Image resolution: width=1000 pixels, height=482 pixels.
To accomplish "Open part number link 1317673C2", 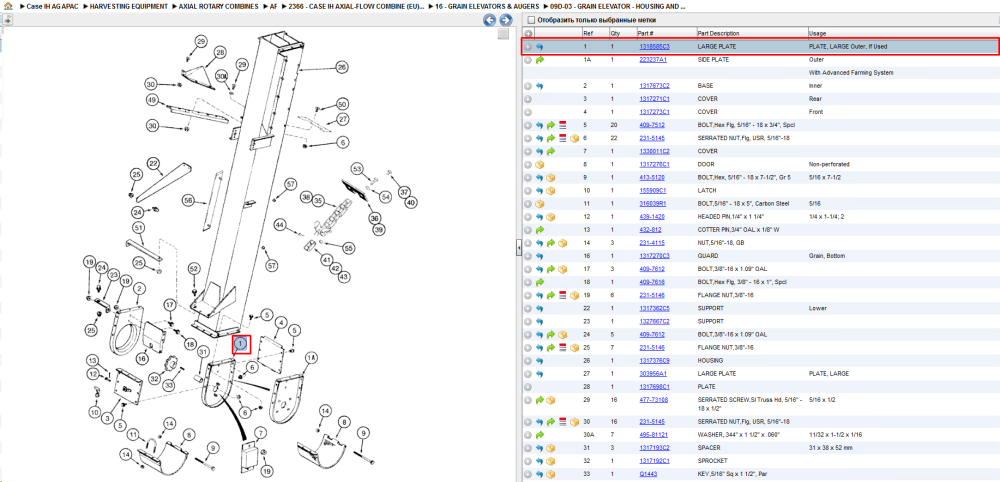I will pyautogui.click(x=654, y=85).
